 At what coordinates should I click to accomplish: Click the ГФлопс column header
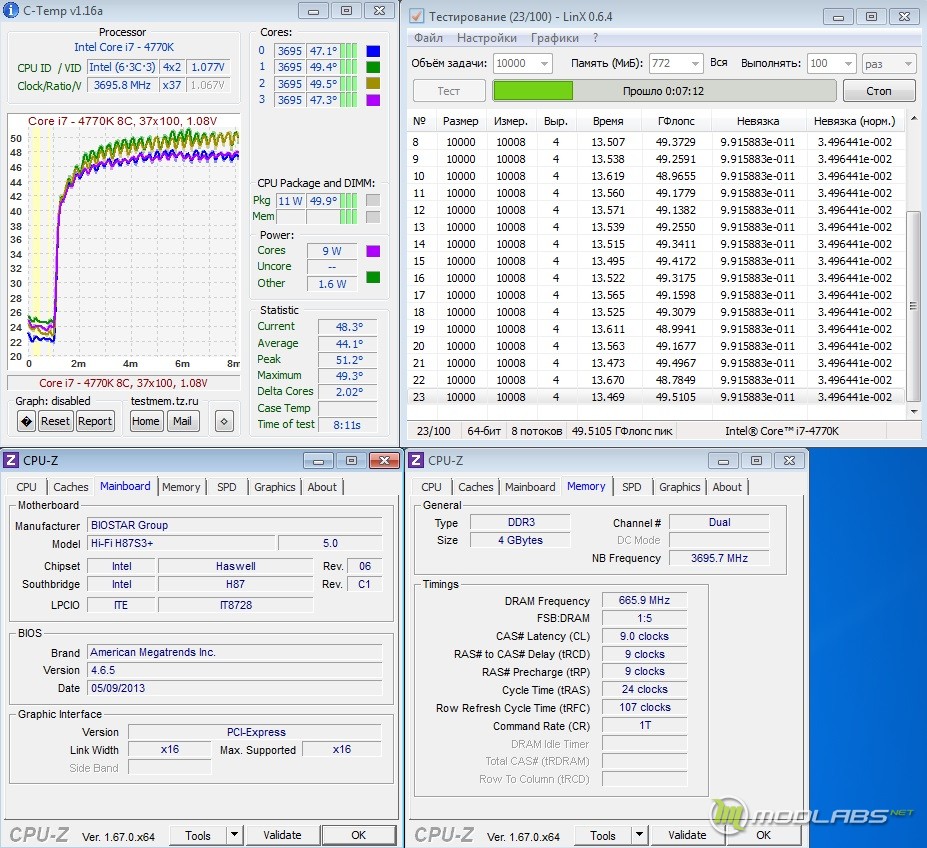click(676, 121)
